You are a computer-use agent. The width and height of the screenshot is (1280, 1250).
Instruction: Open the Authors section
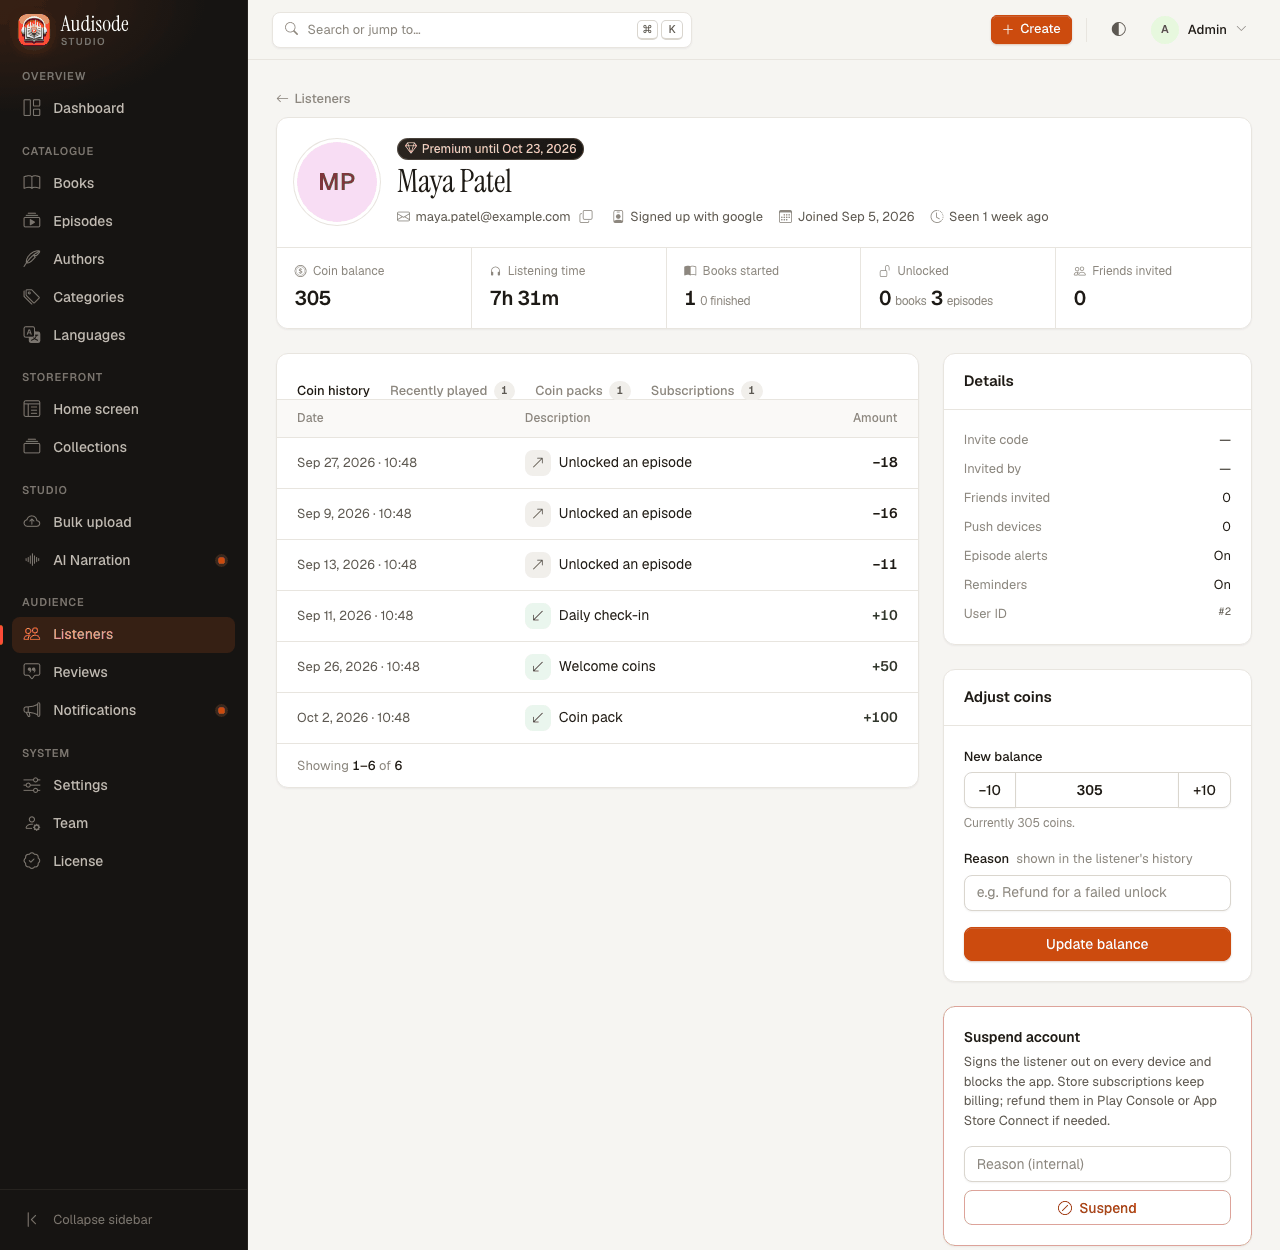tap(124, 259)
